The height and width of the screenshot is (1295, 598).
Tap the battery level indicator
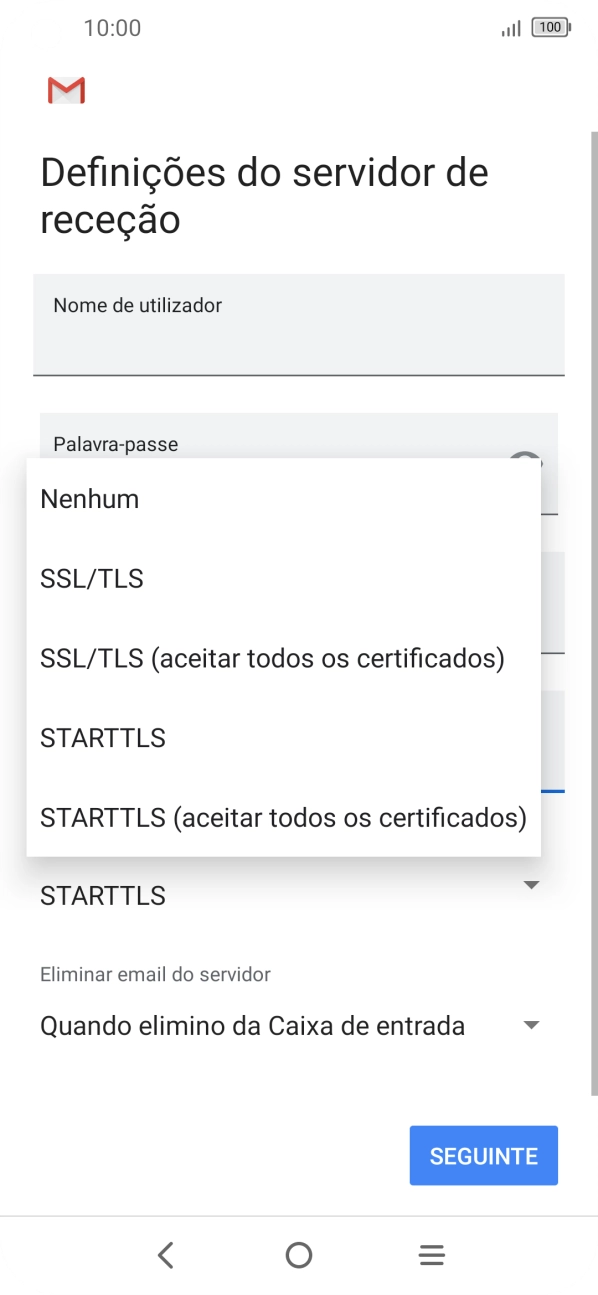click(551, 28)
